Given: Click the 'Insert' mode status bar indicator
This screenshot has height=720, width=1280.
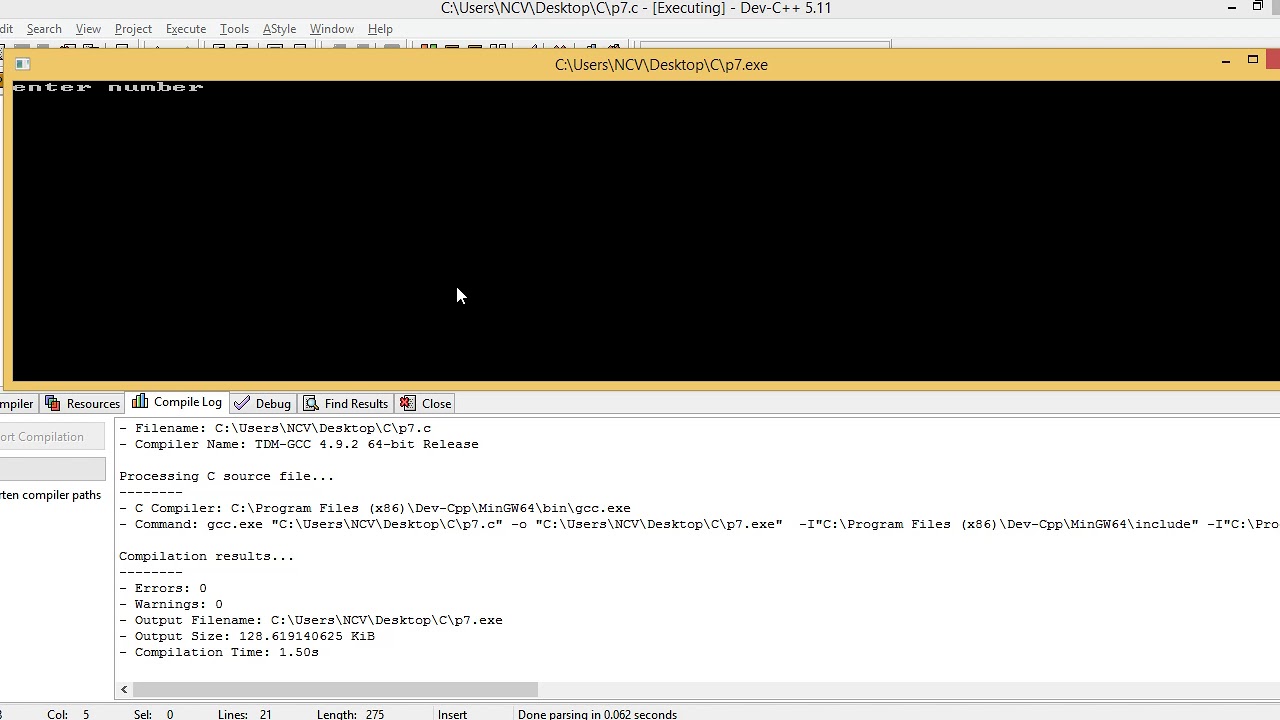Looking at the screenshot, I should (452, 714).
